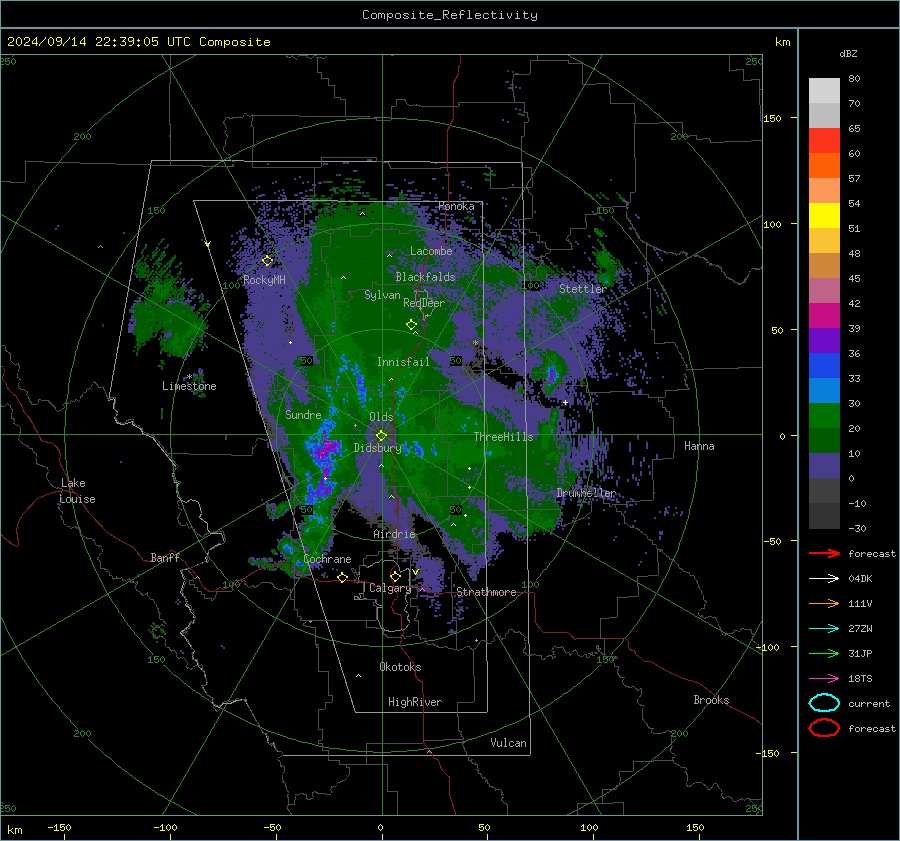900x841 pixels.
Task: Click the RockyMH label
Action: click(x=264, y=280)
